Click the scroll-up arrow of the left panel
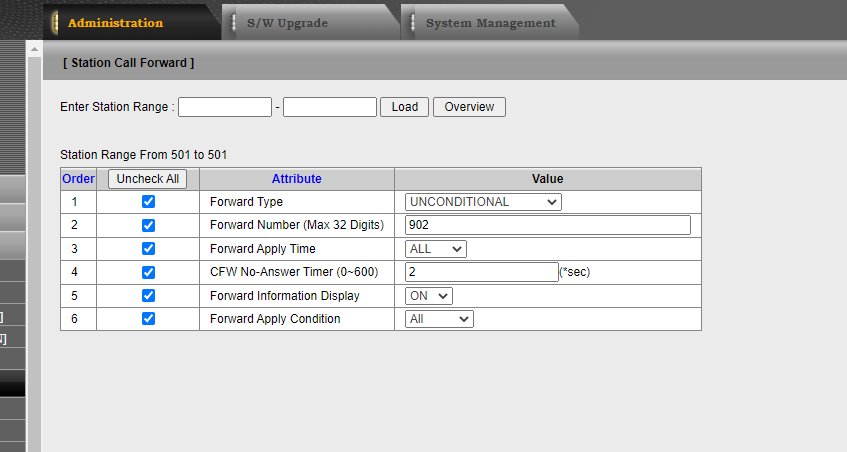 tap(35, 49)
